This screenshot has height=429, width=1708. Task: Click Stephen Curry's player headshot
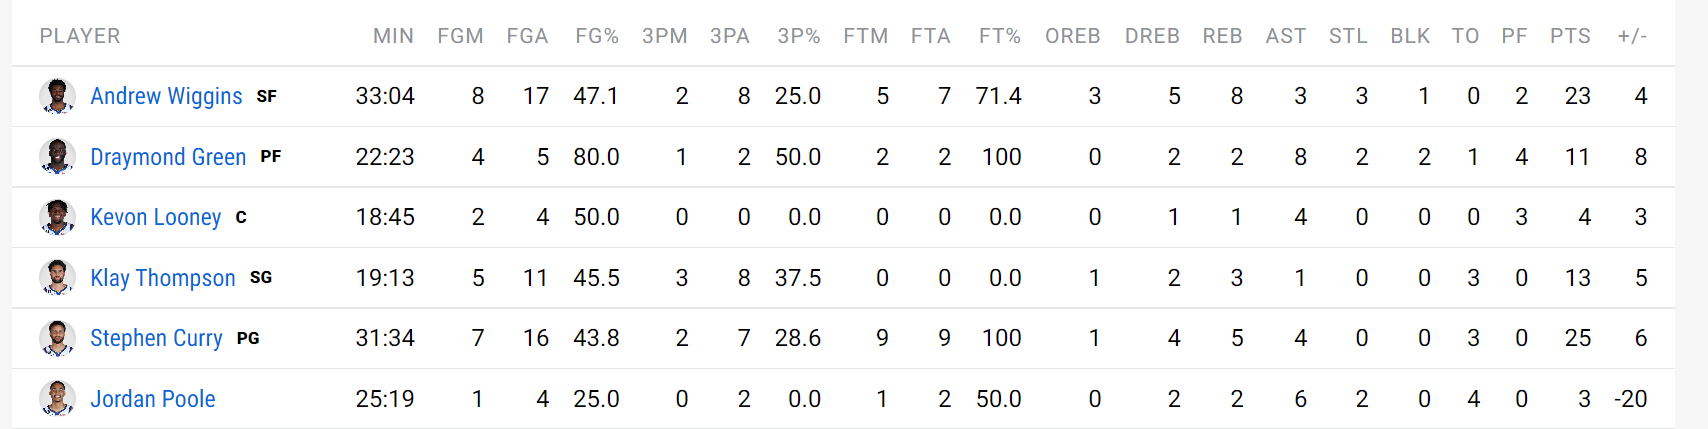pyautogui.click(x=57, y=338)
